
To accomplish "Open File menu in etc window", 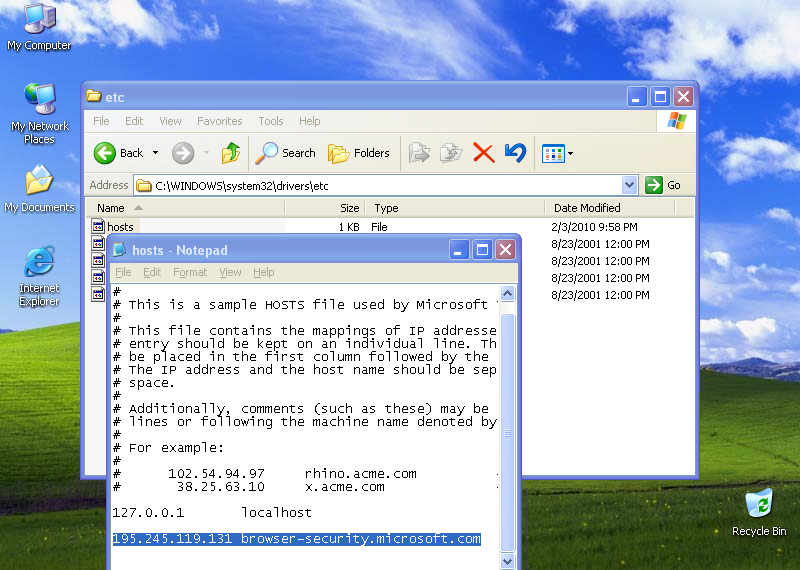I will [101, 121].
